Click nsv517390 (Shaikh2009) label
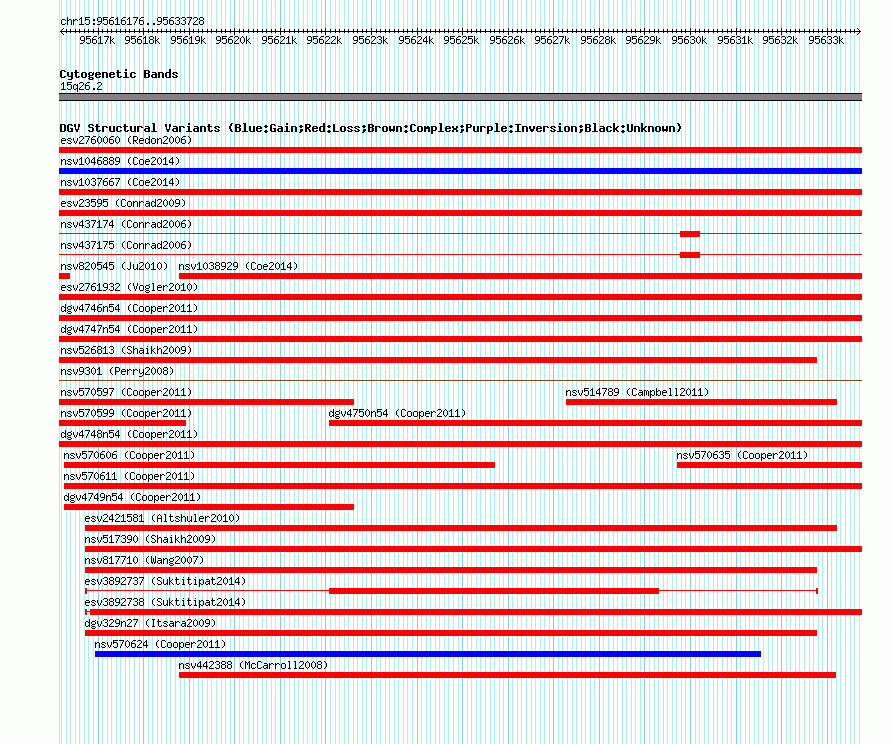 (x=150, y=539)
